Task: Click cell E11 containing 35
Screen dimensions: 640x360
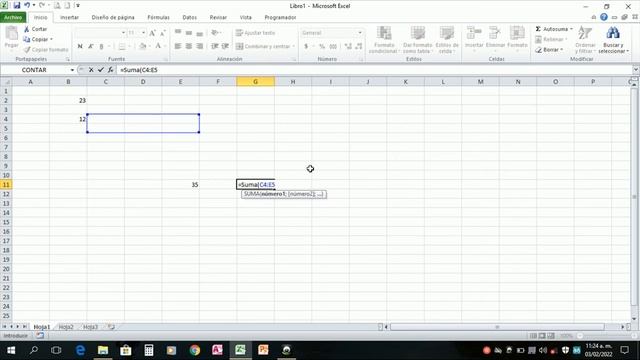Action: click(180, 184)
